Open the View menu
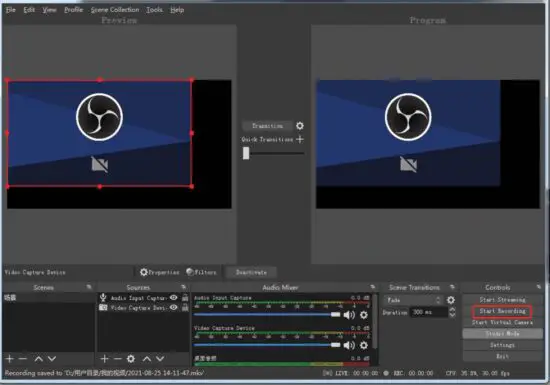This screenshot has width=550, height=385. (x=49, y=10)
